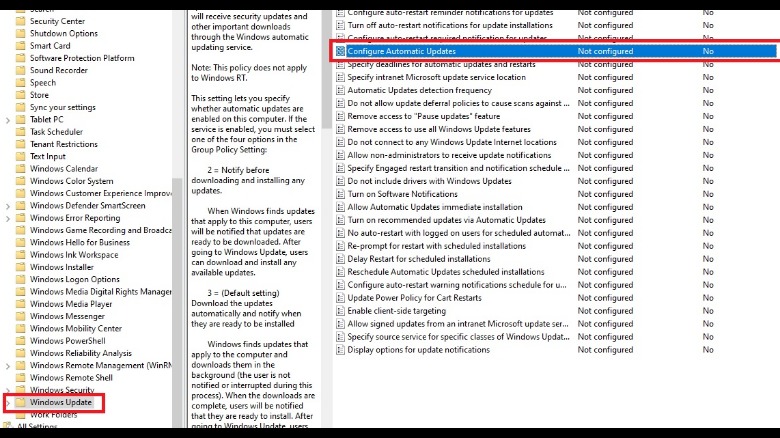Click the policy icon beside Specify intranet Microsoft update service location
The width and height of the screenshot is (780, 438).
[x=340, y=77]
